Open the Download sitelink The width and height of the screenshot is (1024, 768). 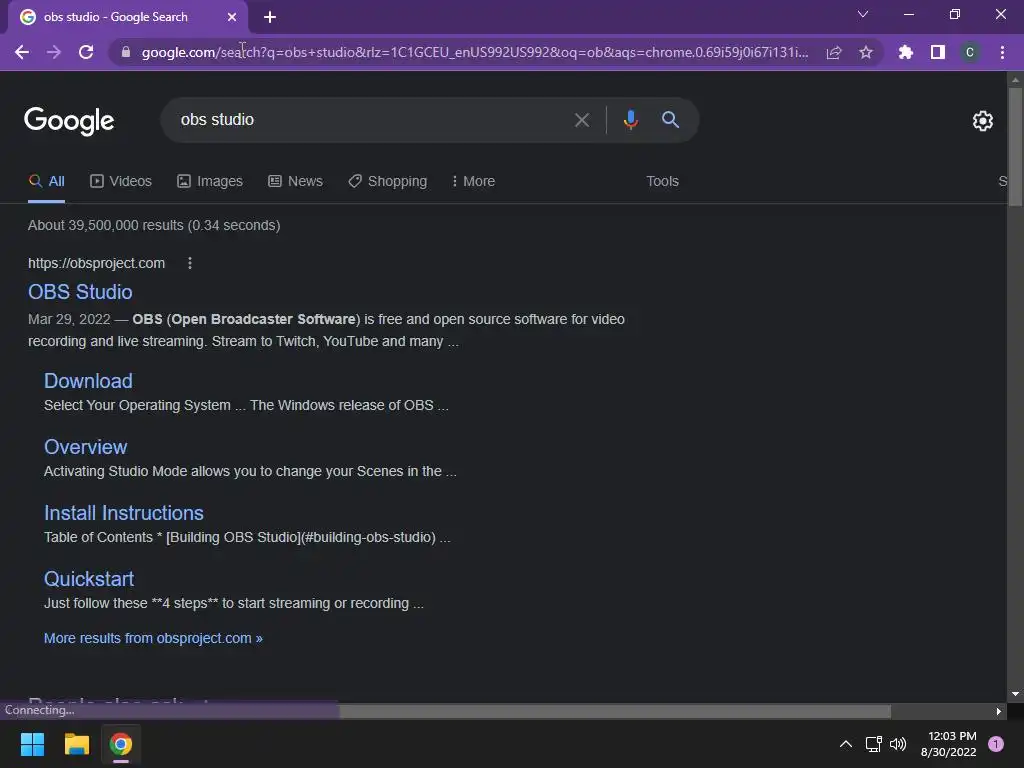coord(88,381)
